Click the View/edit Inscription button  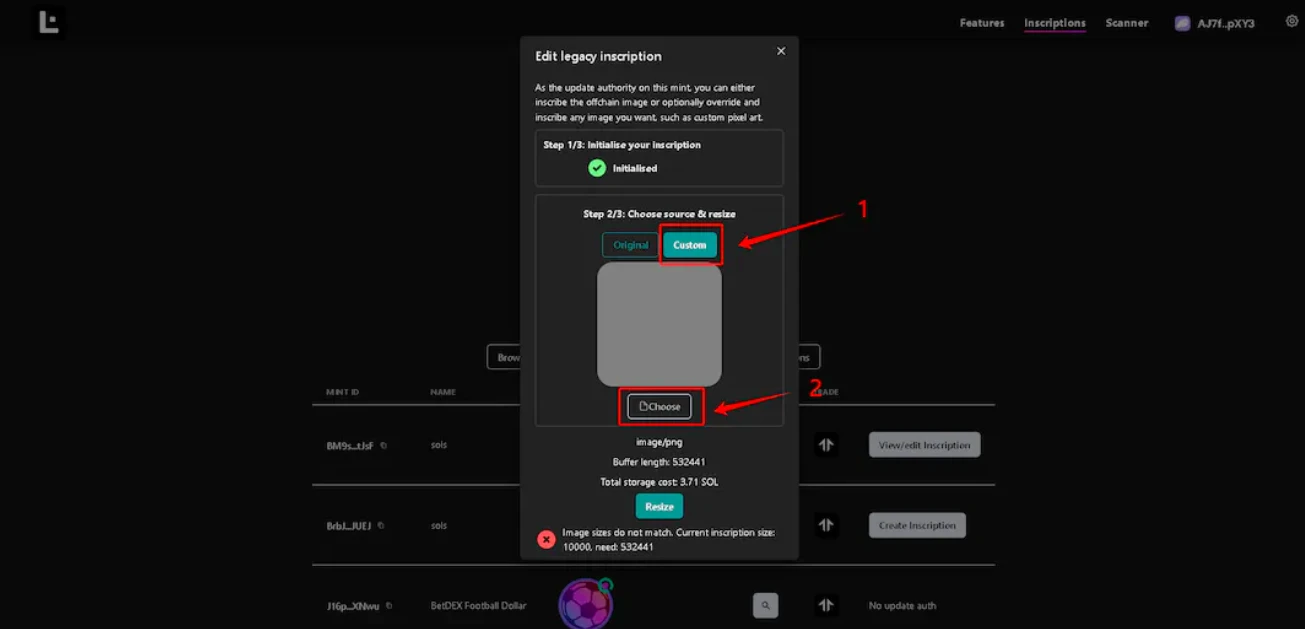pyautogui.click(x=924, y=445)
